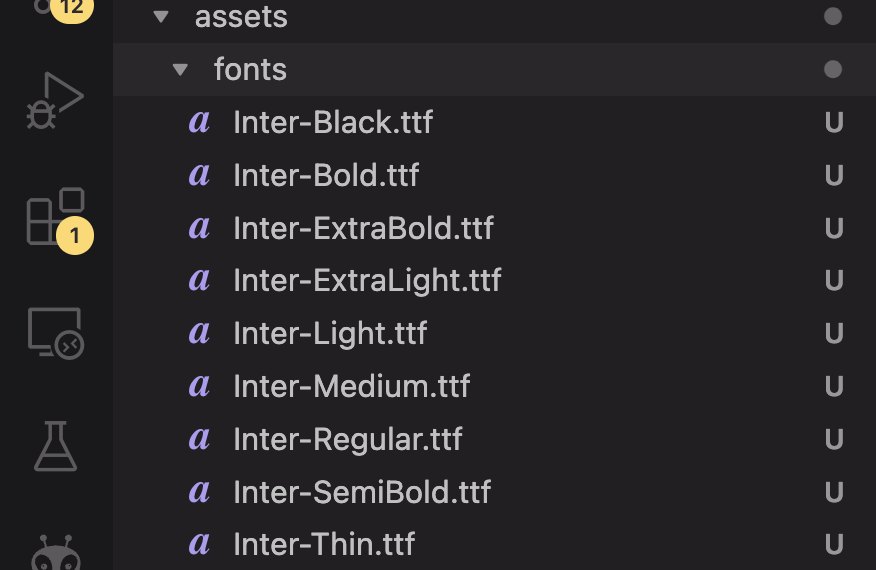This screenshot has width=876, height=570.
Task: Click font icon beside Inter-Thin.ttf
Action: click(x=200, y=544)
